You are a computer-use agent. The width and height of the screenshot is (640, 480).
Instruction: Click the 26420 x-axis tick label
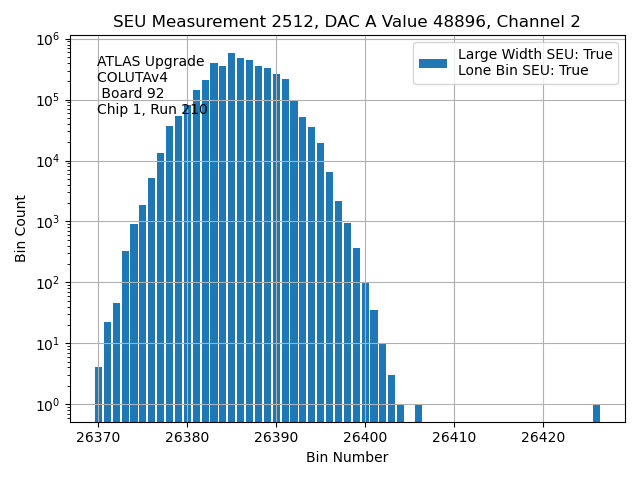pos(543,438)
